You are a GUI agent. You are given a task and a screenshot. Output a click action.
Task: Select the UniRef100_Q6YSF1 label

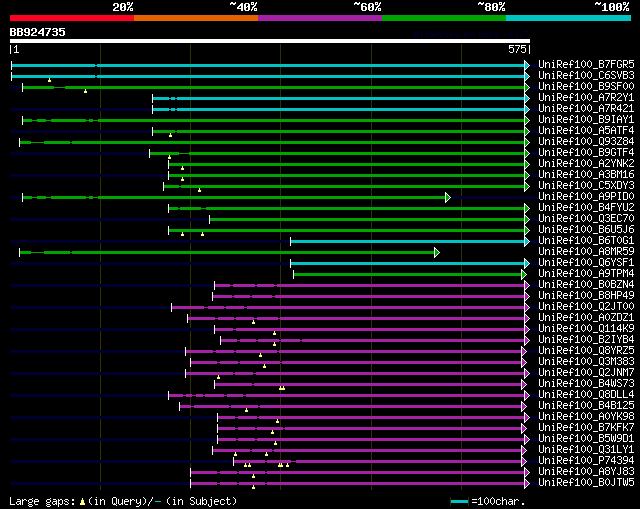(x=586, y=263)
